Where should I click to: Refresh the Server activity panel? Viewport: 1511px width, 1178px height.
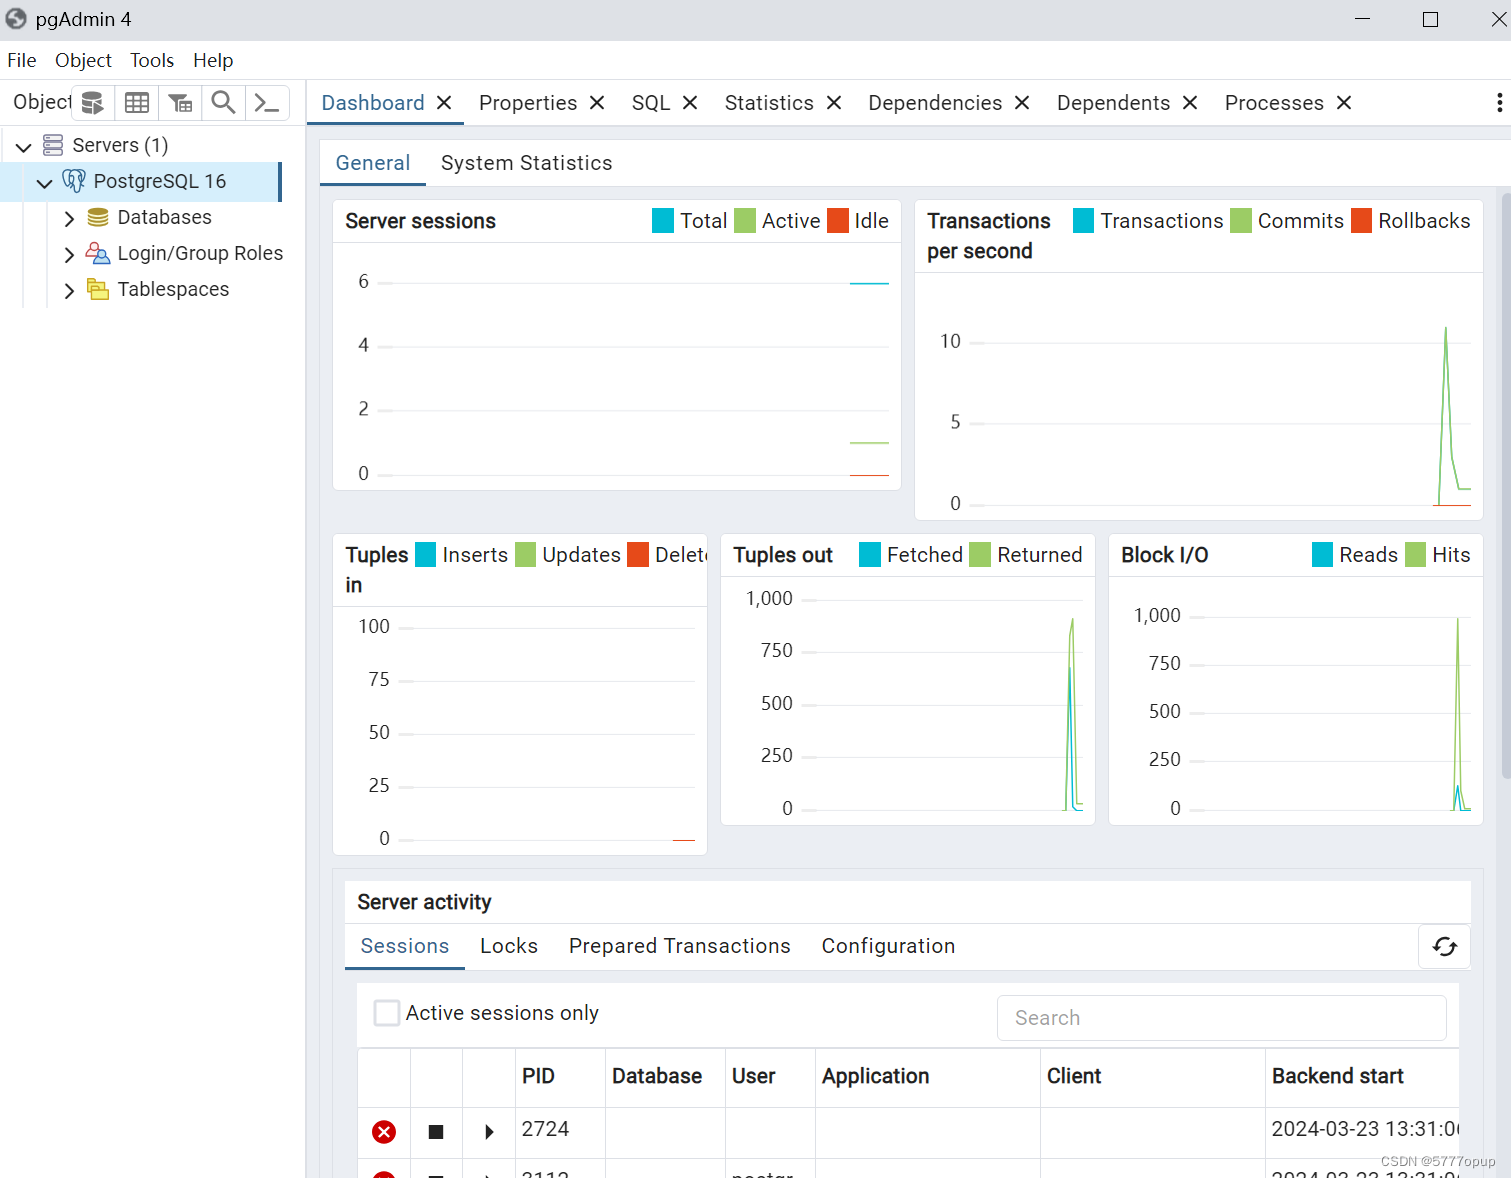tap(1445, 947)
